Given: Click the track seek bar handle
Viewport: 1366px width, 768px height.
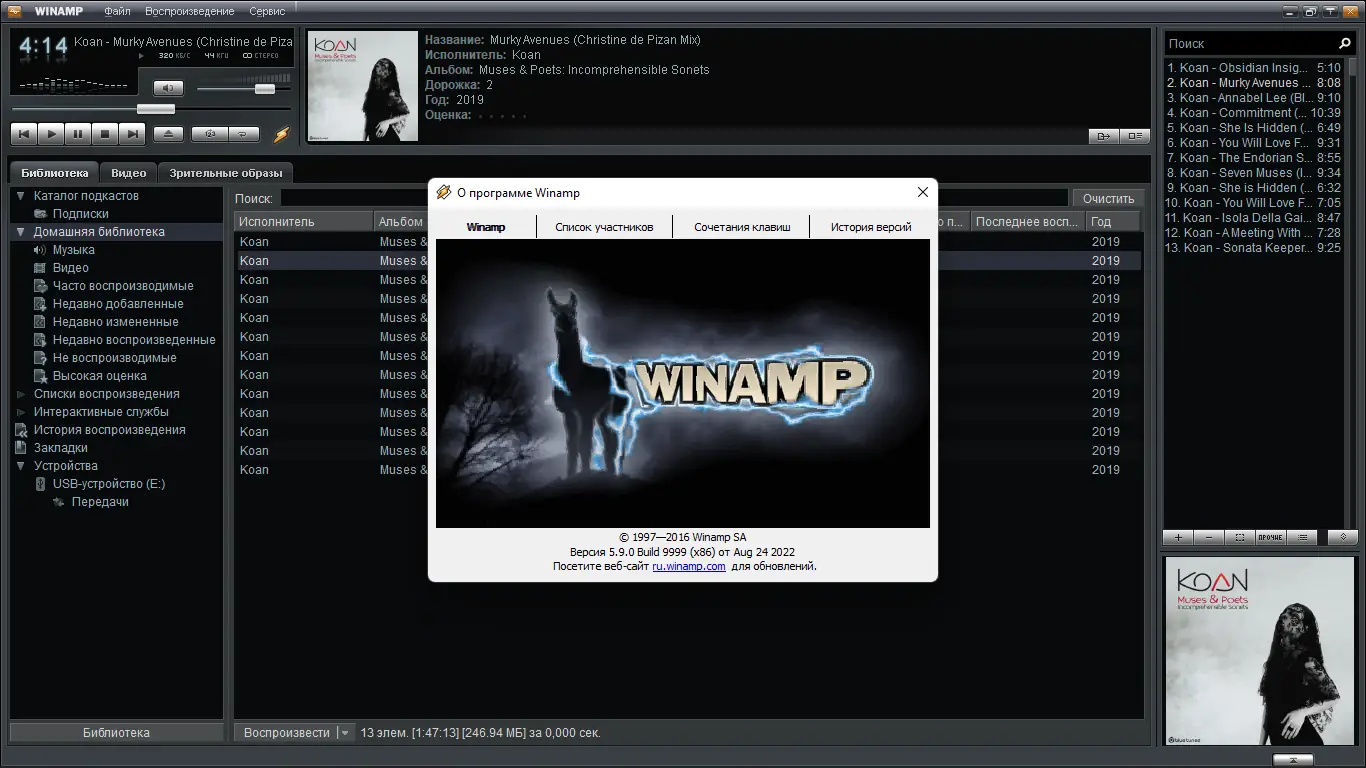Looking at the screenshot, I should point(155,109).
